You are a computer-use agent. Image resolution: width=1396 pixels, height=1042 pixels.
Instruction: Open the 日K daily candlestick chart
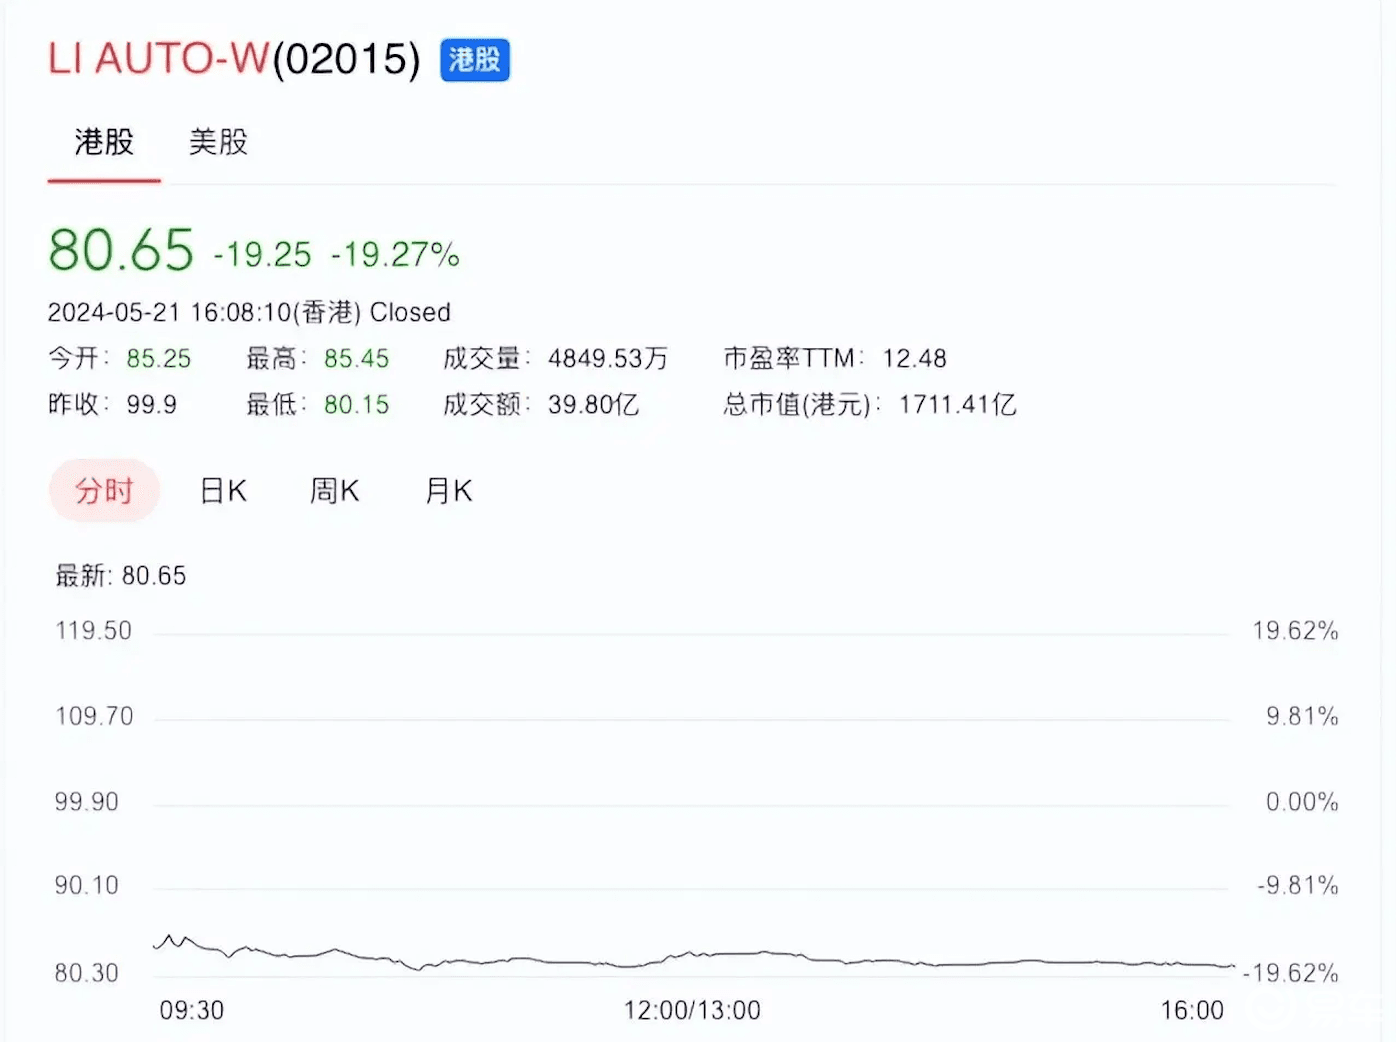(x=223, y=491)
